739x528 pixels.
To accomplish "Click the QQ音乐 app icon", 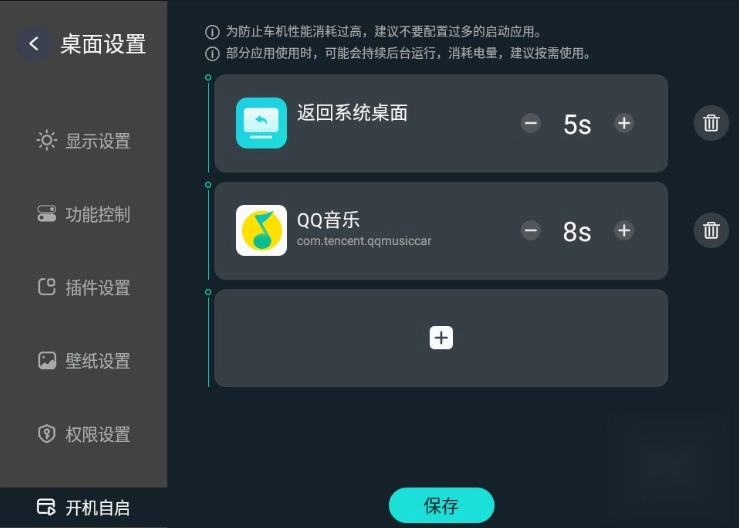I will point(261,231).
